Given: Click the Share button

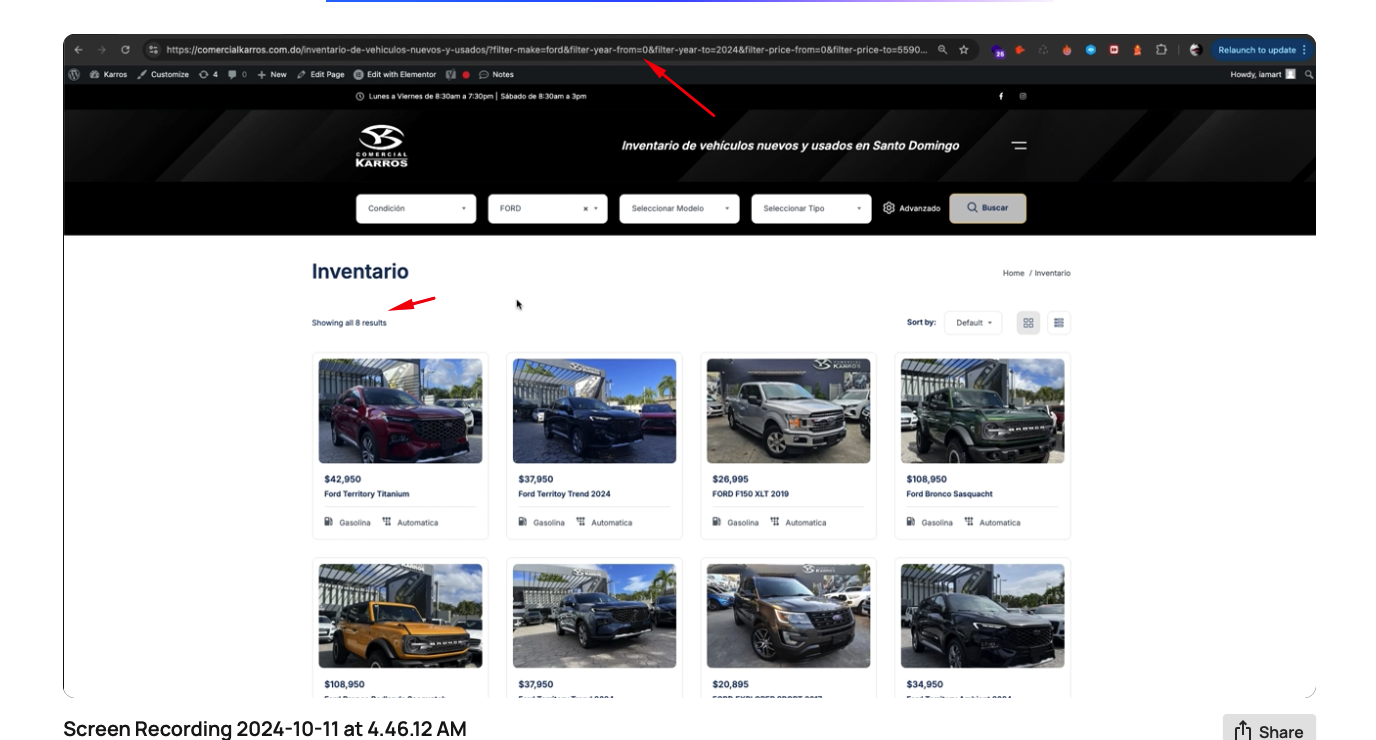Looking at the screenshot, I should pyautogui.click(x=1269, y=730).
